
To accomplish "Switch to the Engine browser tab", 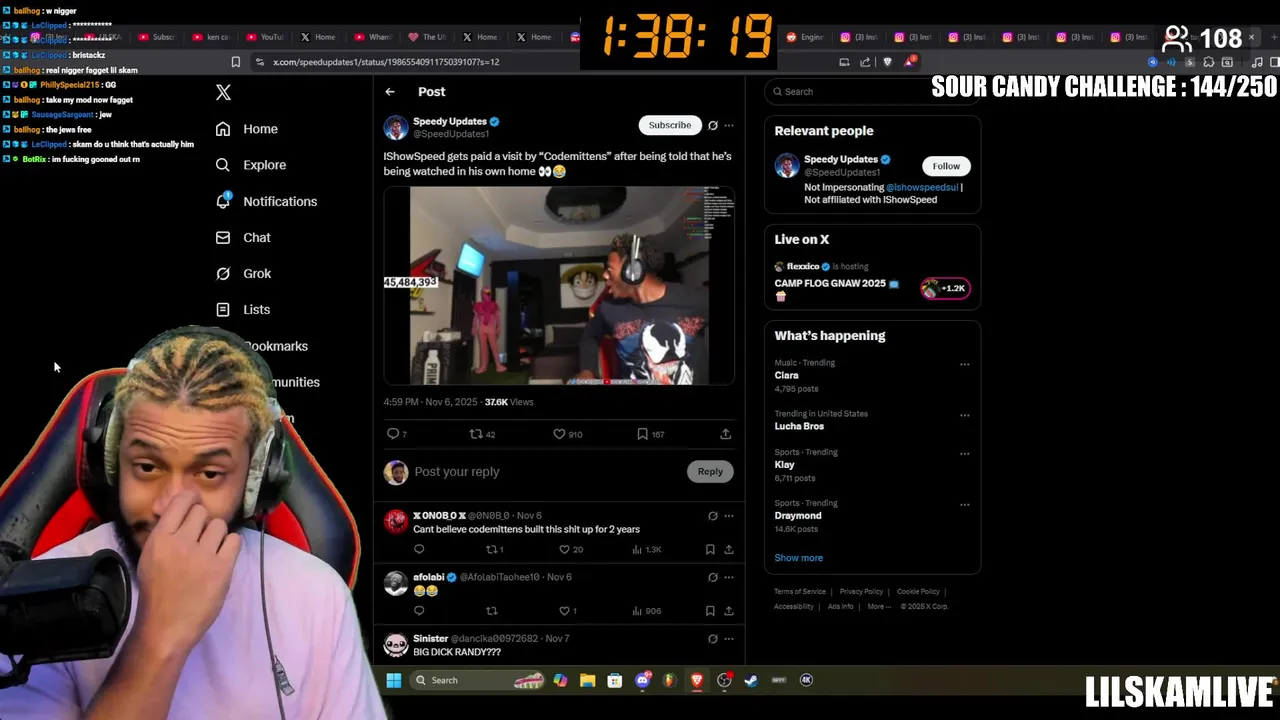I will [x=805, y=37].
